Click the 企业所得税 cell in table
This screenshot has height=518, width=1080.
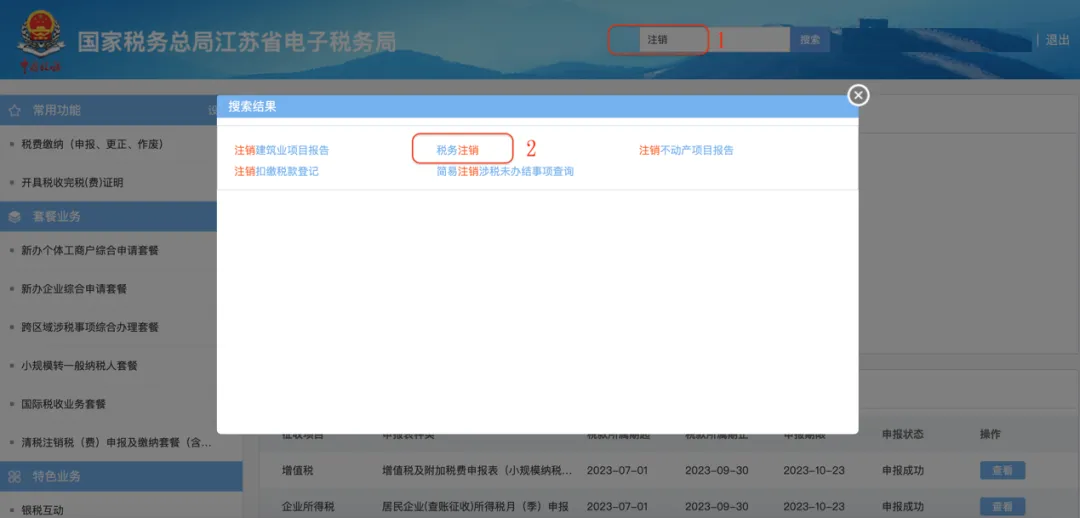point(308,507)
